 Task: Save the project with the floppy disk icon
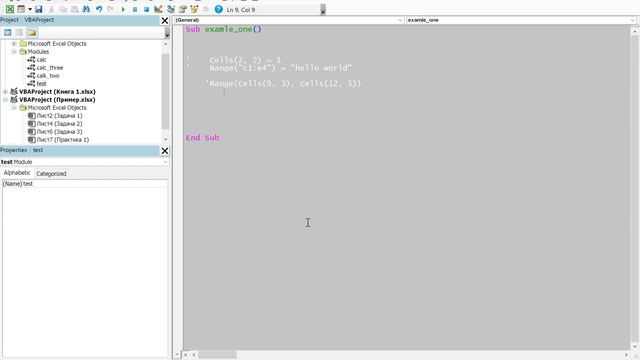pos(39,9)
